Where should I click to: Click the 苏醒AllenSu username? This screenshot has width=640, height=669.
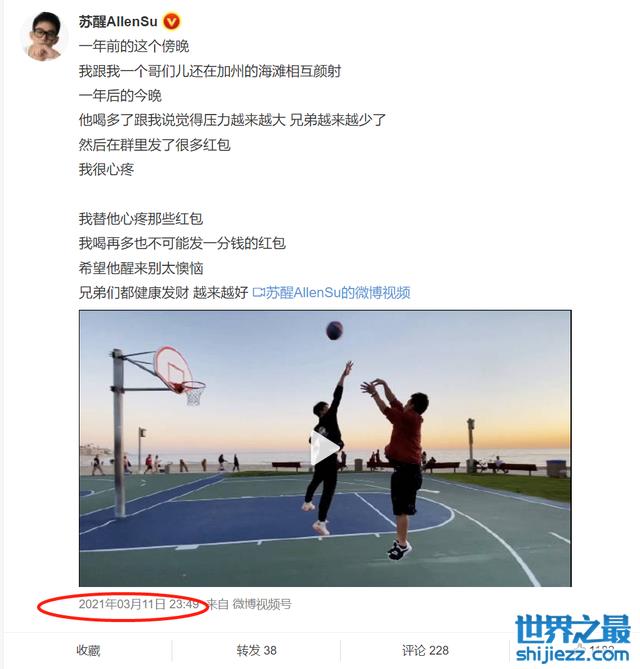118,21
